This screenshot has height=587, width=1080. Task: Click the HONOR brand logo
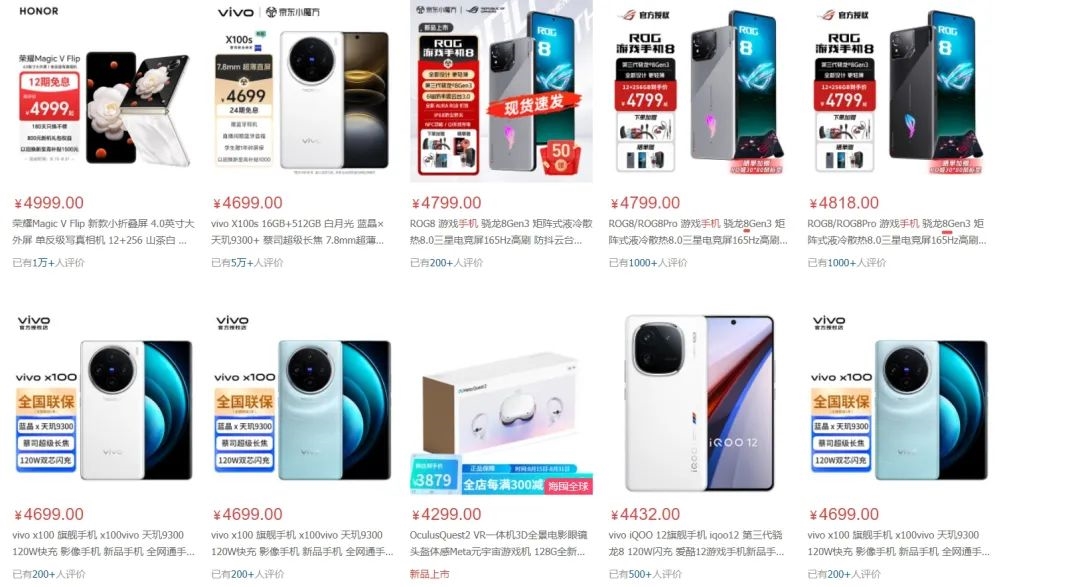[x=39, y=11]
